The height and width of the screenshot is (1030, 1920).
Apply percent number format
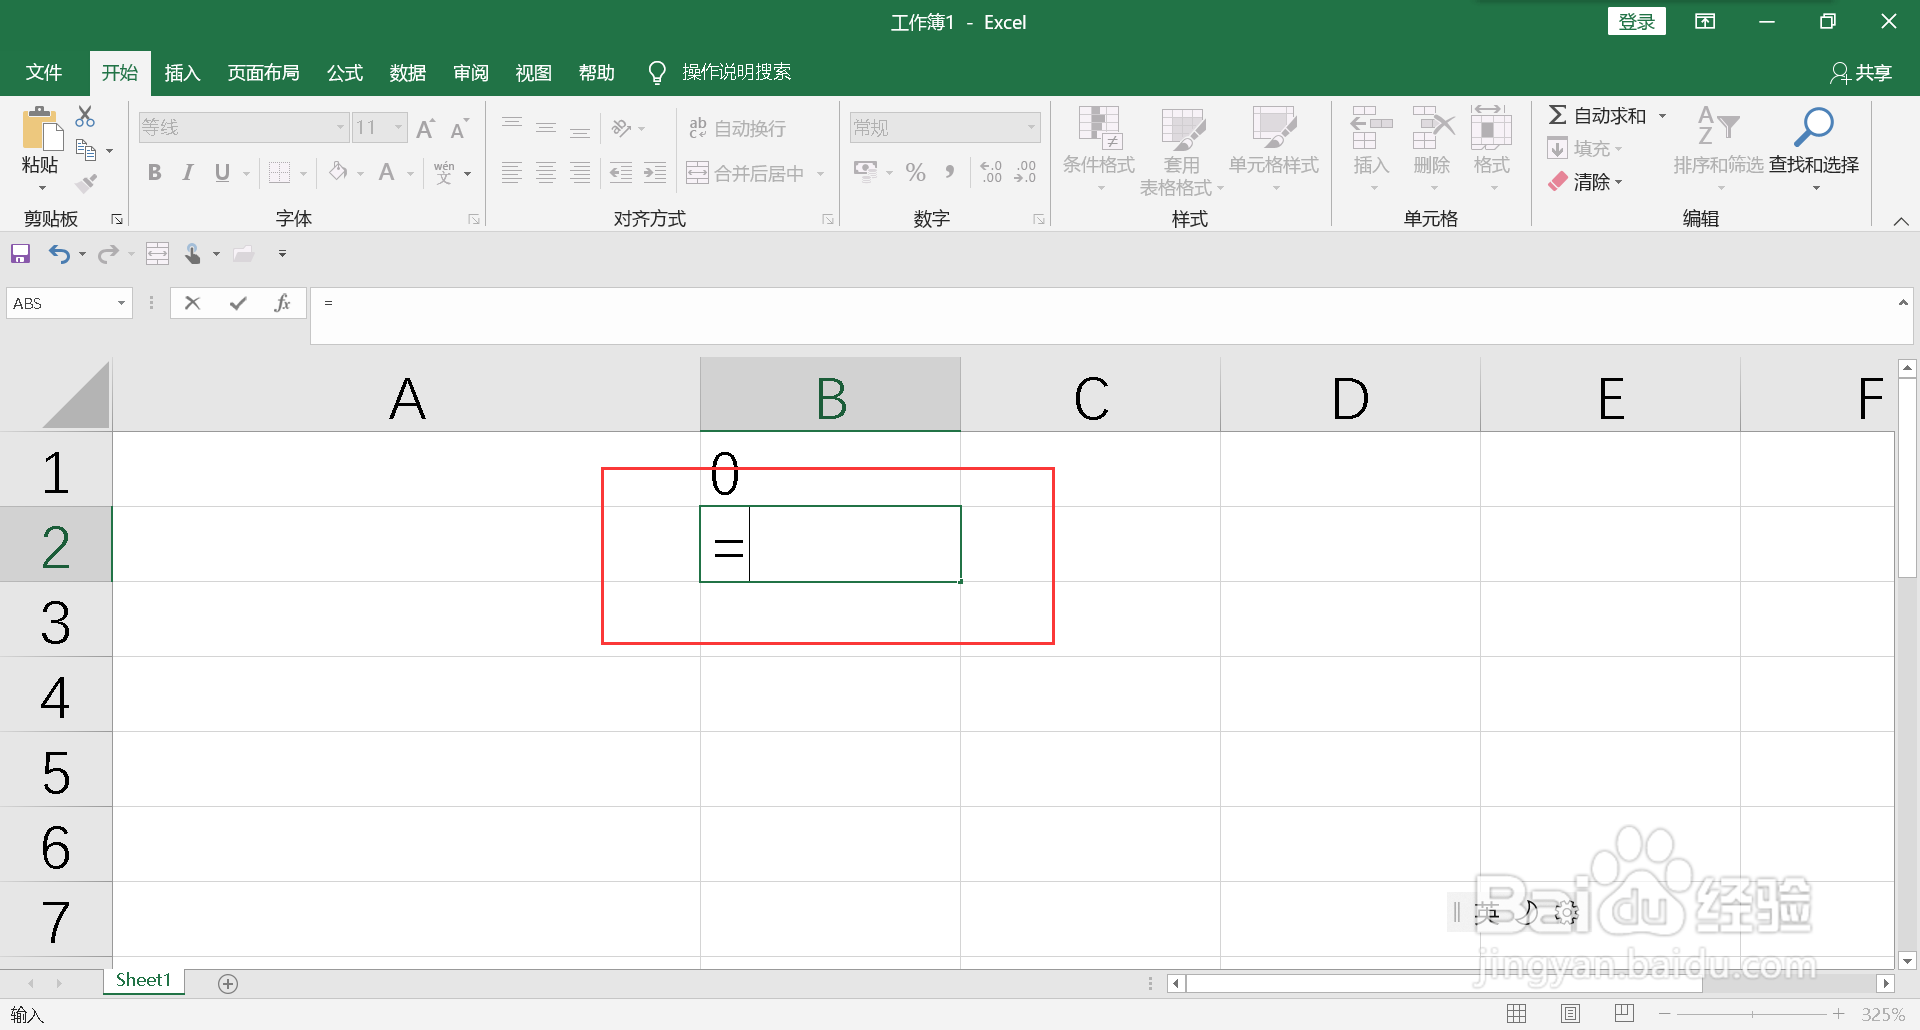(x=914, y=172)
